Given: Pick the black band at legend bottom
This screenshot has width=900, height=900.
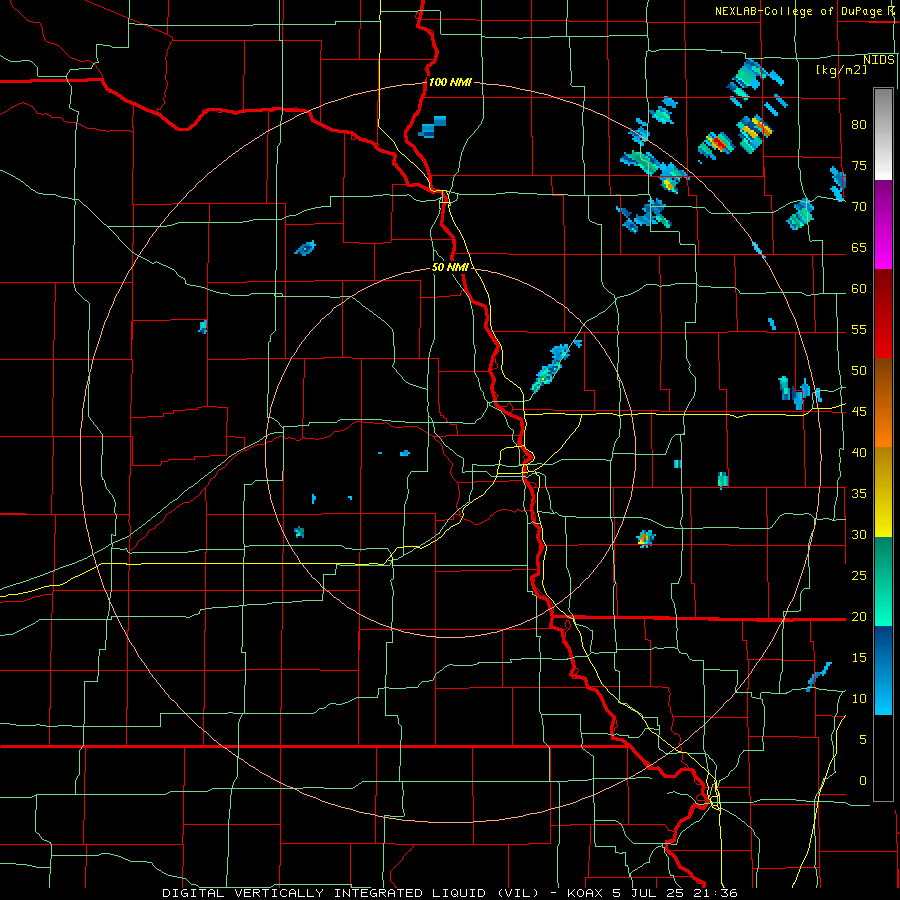Looking at the screenshot, I should (883, 758).
